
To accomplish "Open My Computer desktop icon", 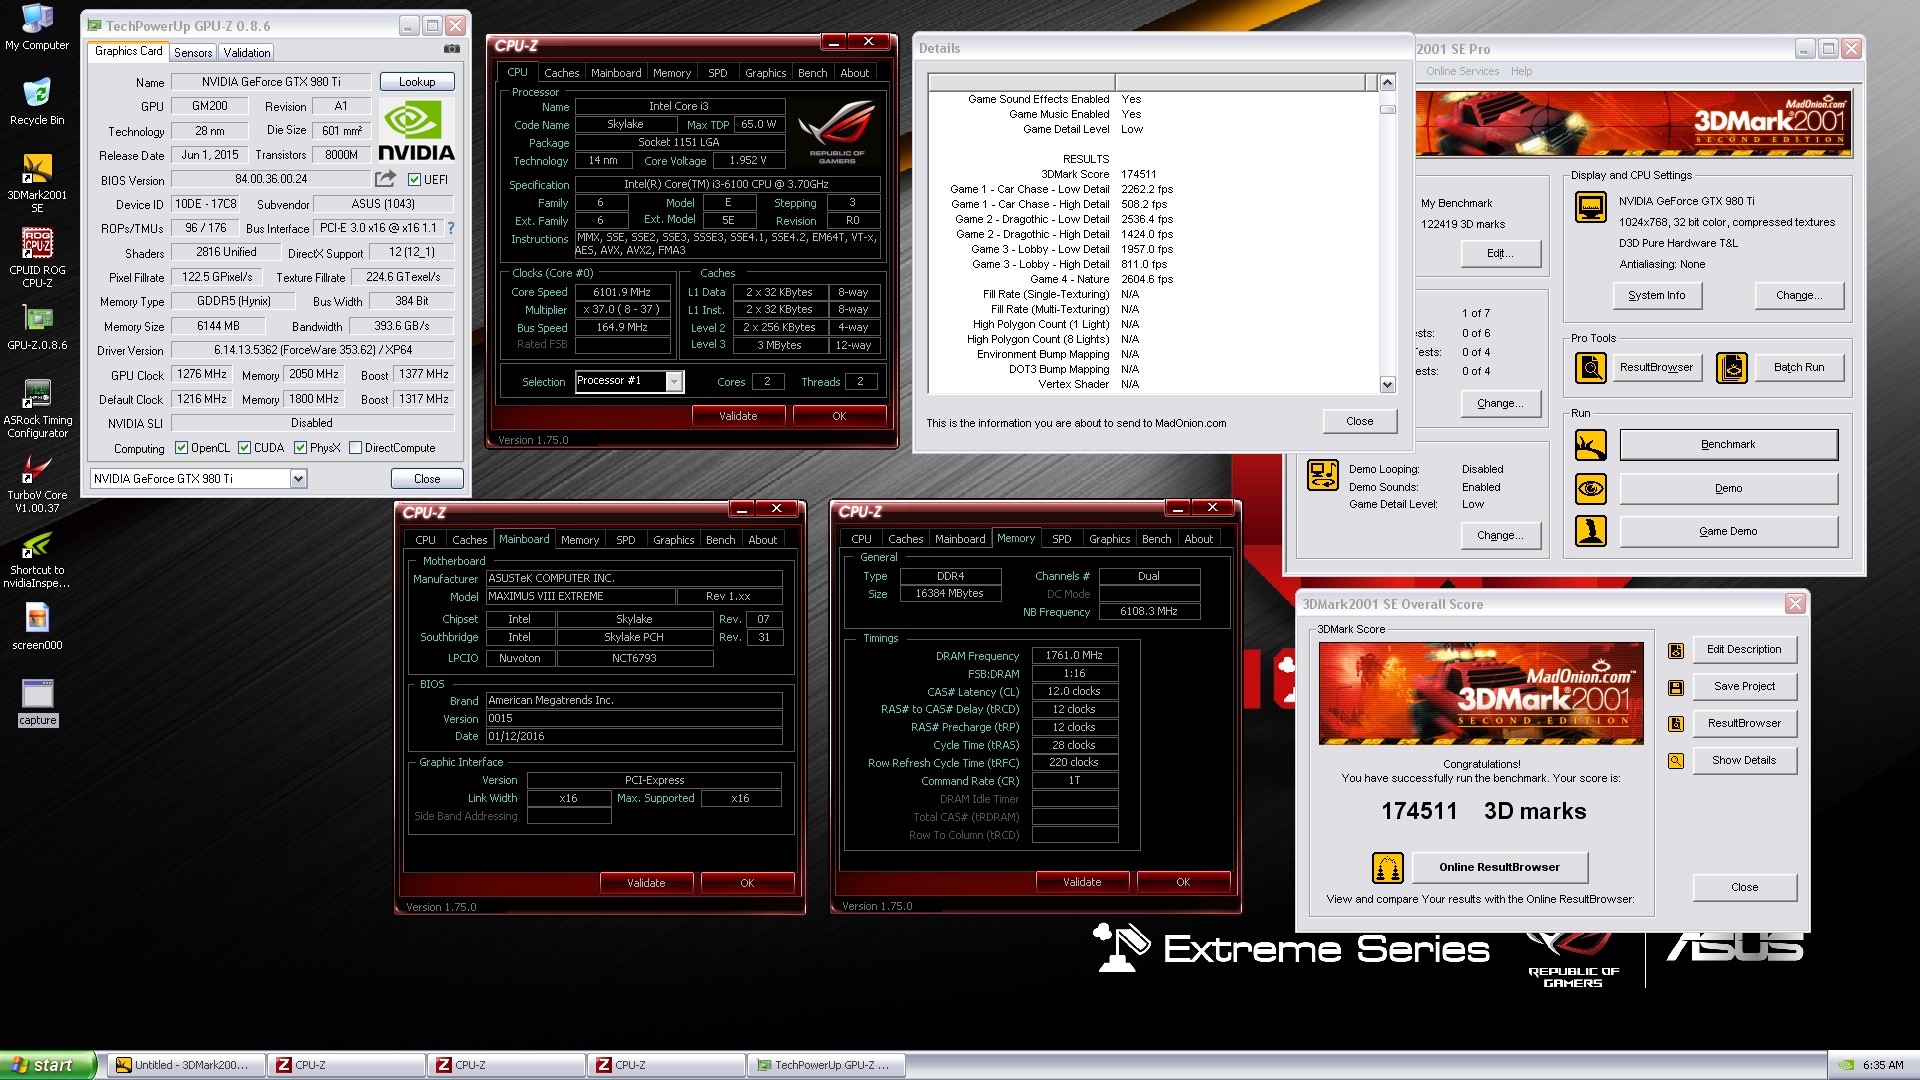I will coord(37,27).
